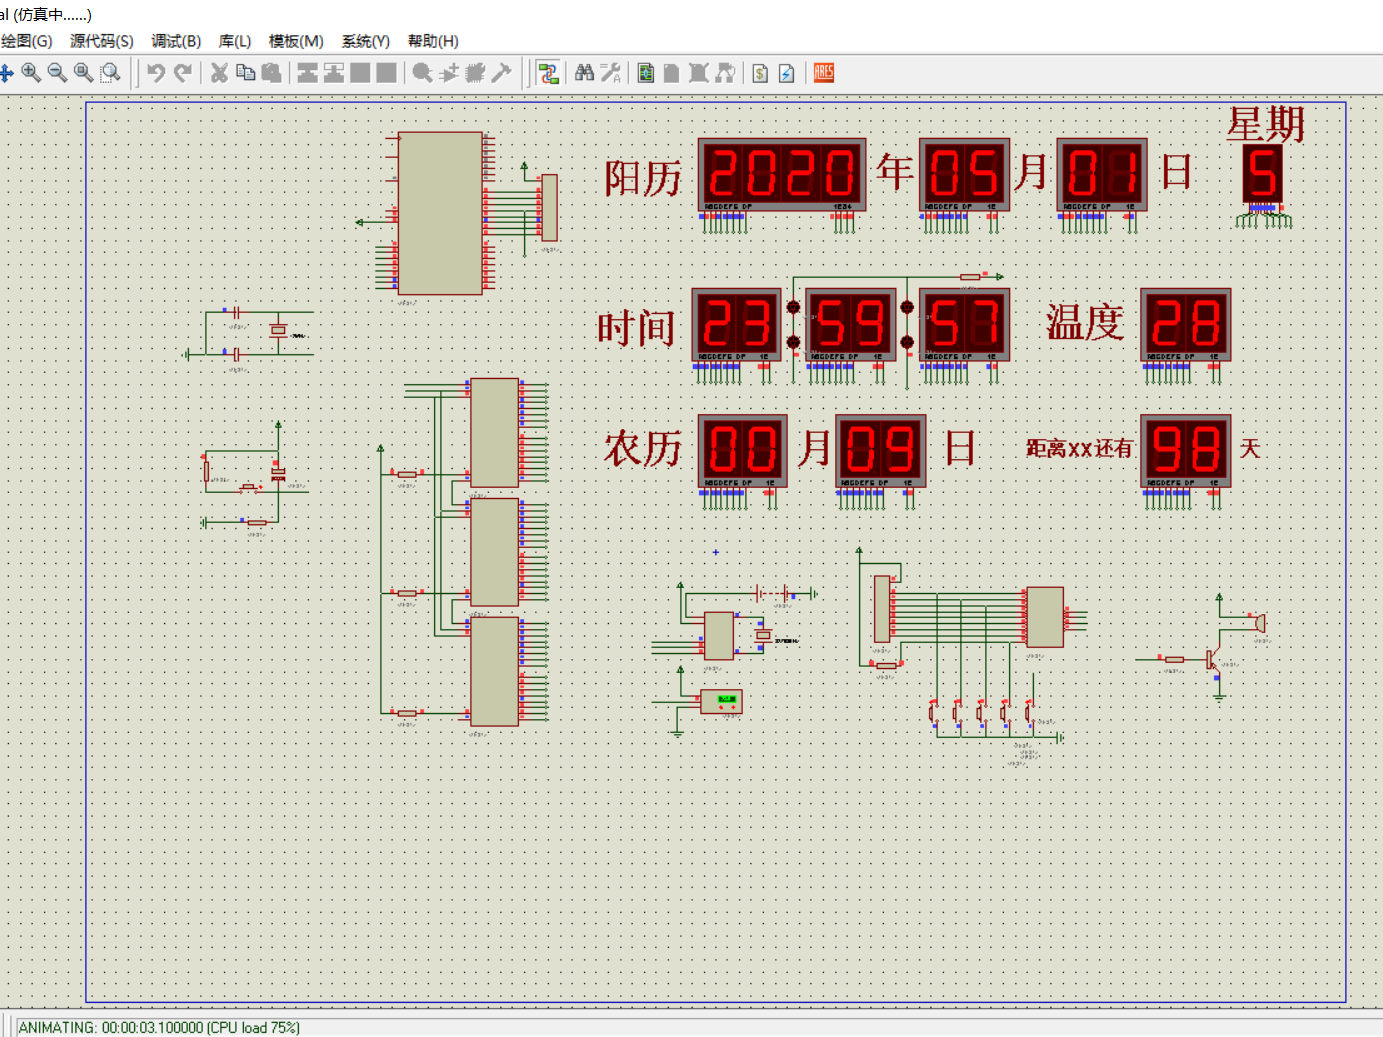Select the hours display showing 23

[x=736, y=325]
